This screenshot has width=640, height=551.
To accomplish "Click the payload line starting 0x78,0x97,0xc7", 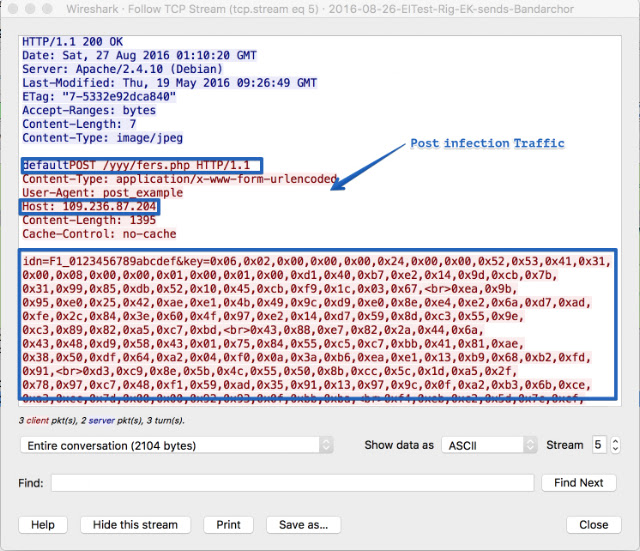I will tap(307, 385).
